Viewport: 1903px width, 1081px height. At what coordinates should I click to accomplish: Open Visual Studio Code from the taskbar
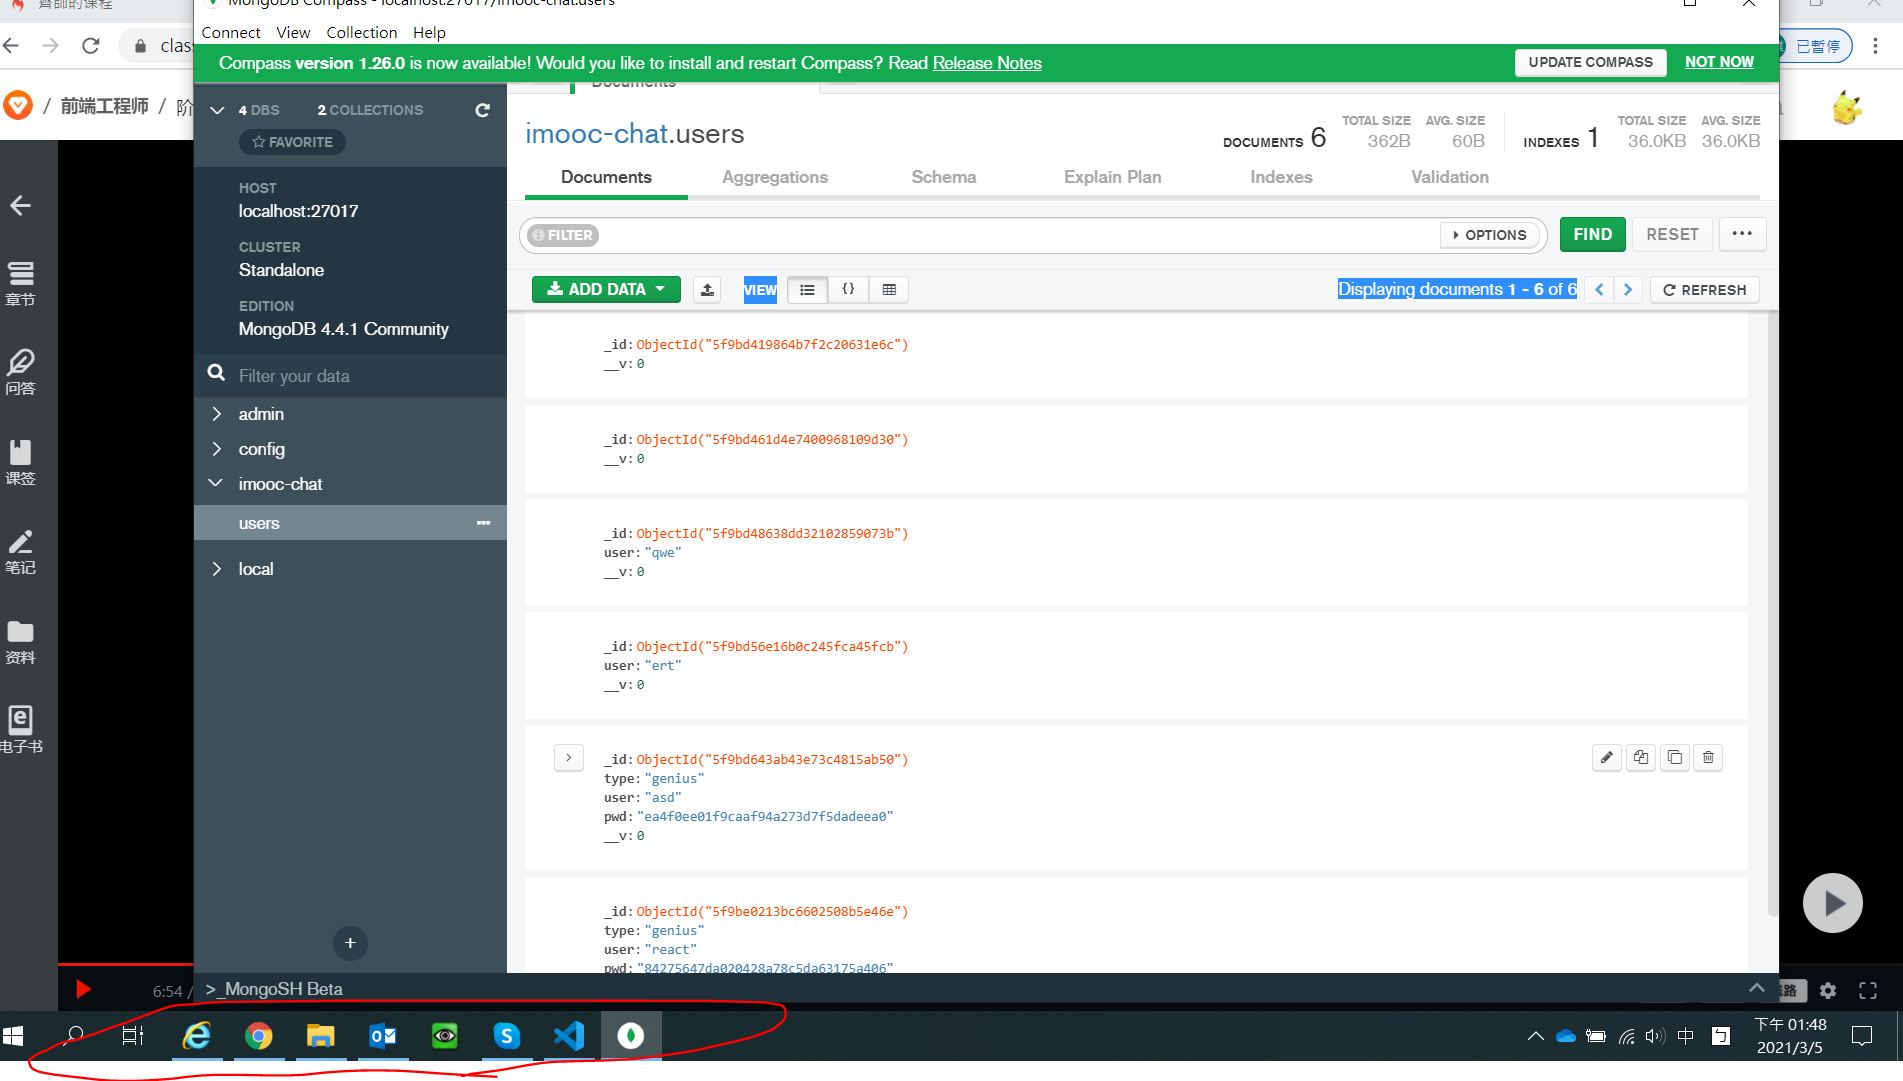569,1036
